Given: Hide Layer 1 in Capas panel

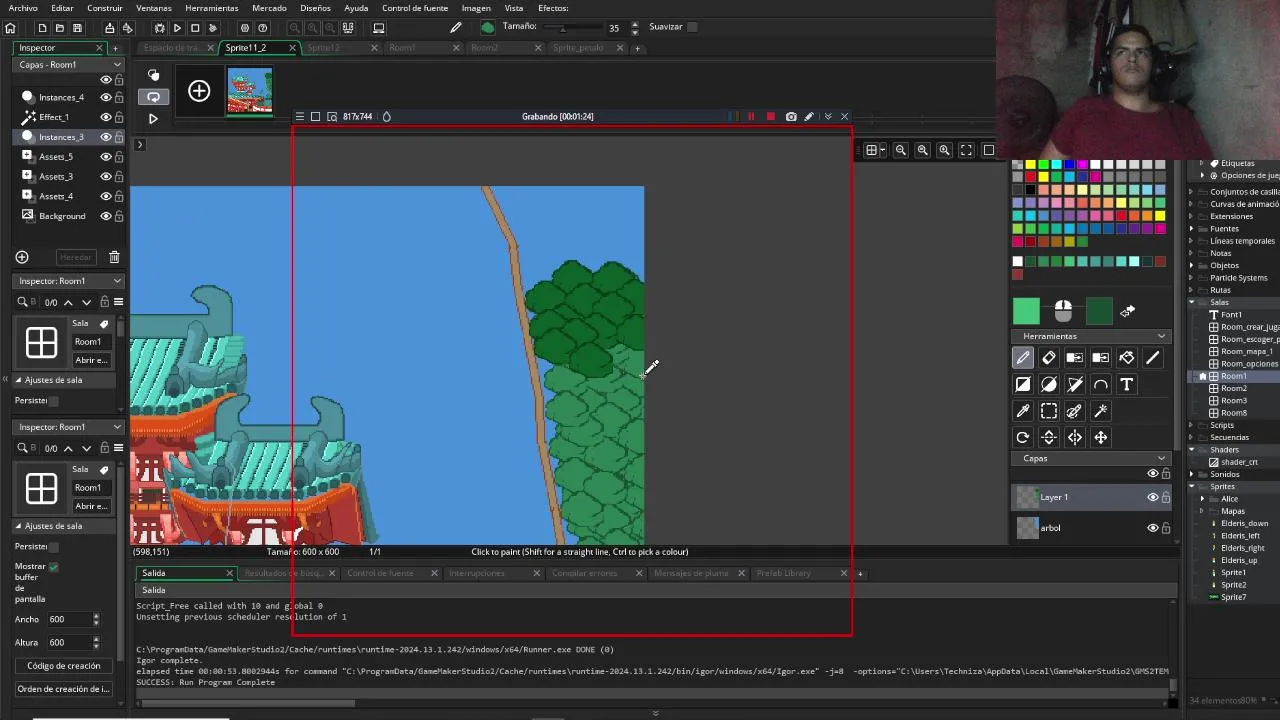Looking at the screenshot, I should click(x=1152, y=497).
